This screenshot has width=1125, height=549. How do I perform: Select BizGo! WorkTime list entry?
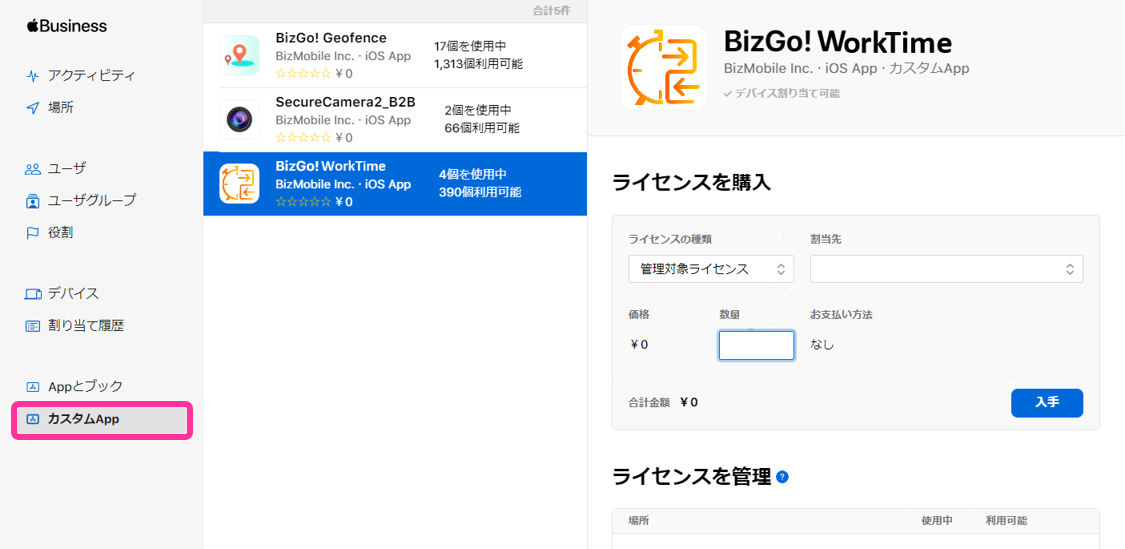[x=394, y=184]
